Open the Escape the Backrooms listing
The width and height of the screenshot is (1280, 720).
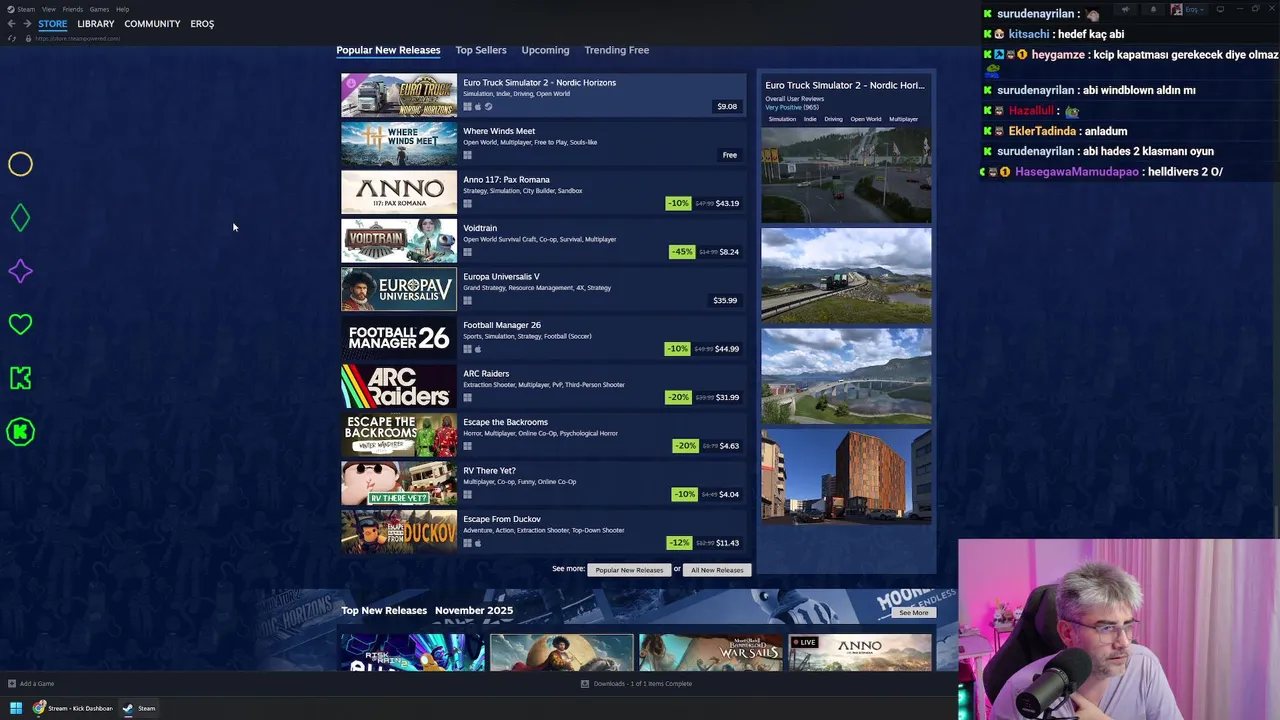click(x=544, y=435)
